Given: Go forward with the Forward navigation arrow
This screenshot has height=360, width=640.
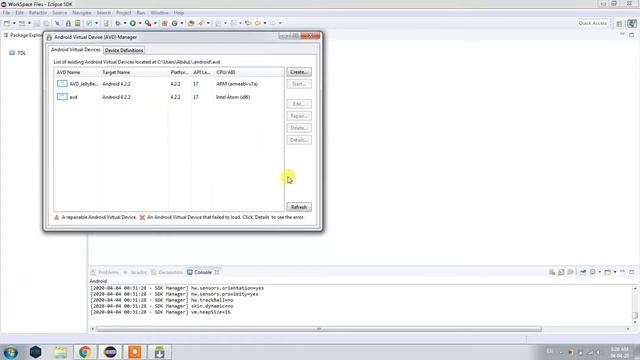Looking at the screenshot, I should point(273,23).
